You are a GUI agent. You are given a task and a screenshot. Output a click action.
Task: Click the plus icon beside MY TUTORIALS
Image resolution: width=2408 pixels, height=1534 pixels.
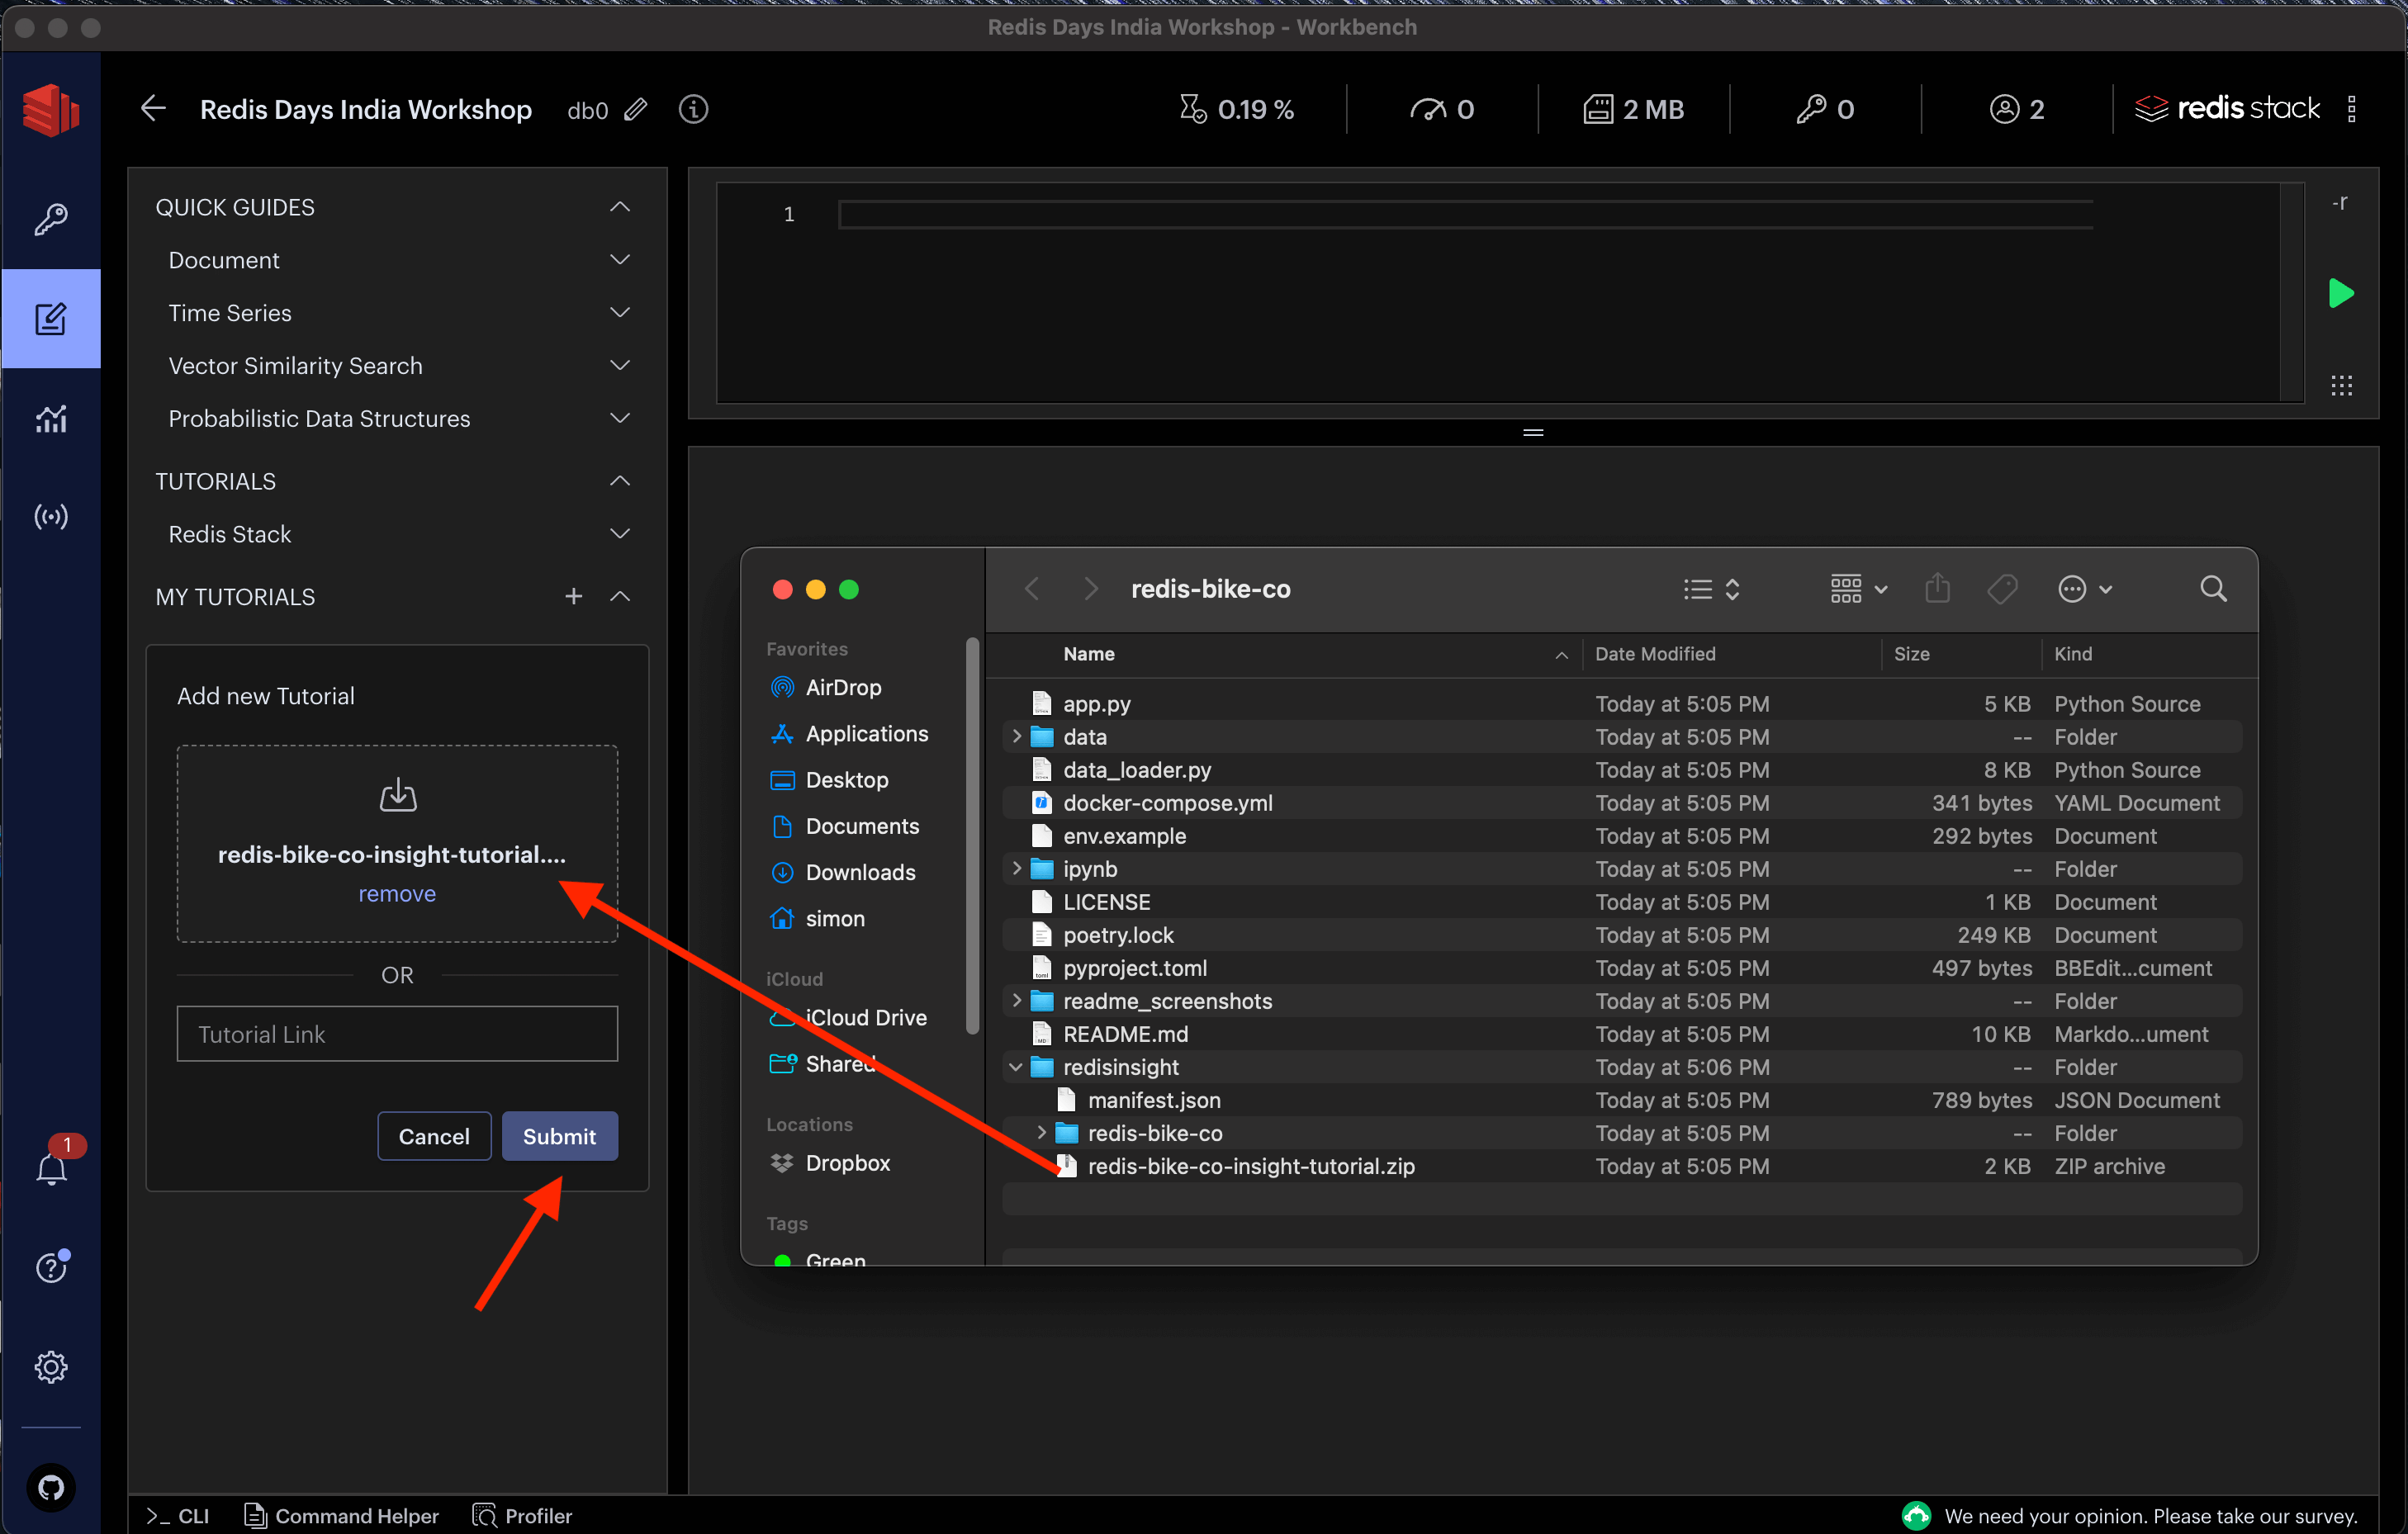coord(573,597)
